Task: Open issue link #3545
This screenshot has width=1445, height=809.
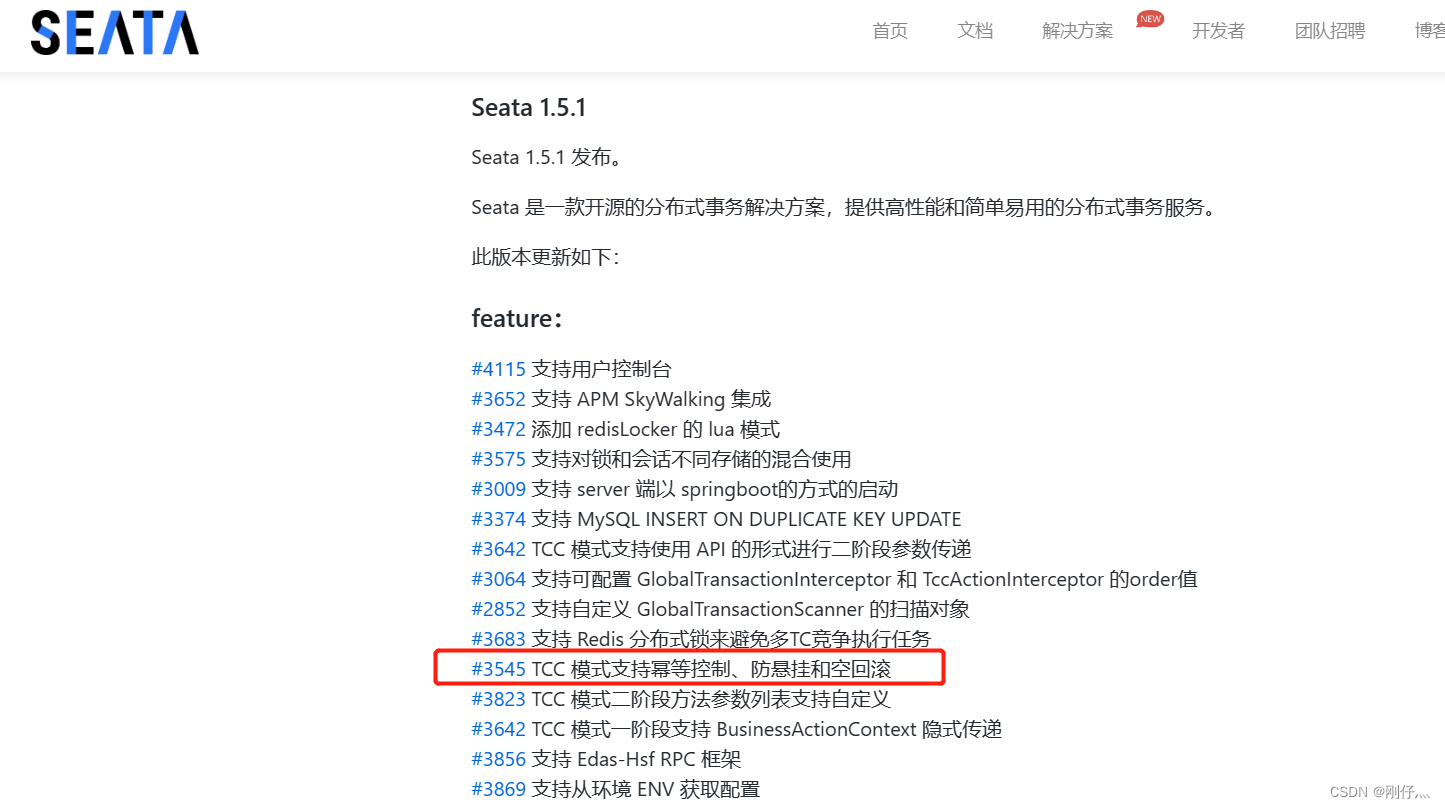Action: [x=498, y=669]
